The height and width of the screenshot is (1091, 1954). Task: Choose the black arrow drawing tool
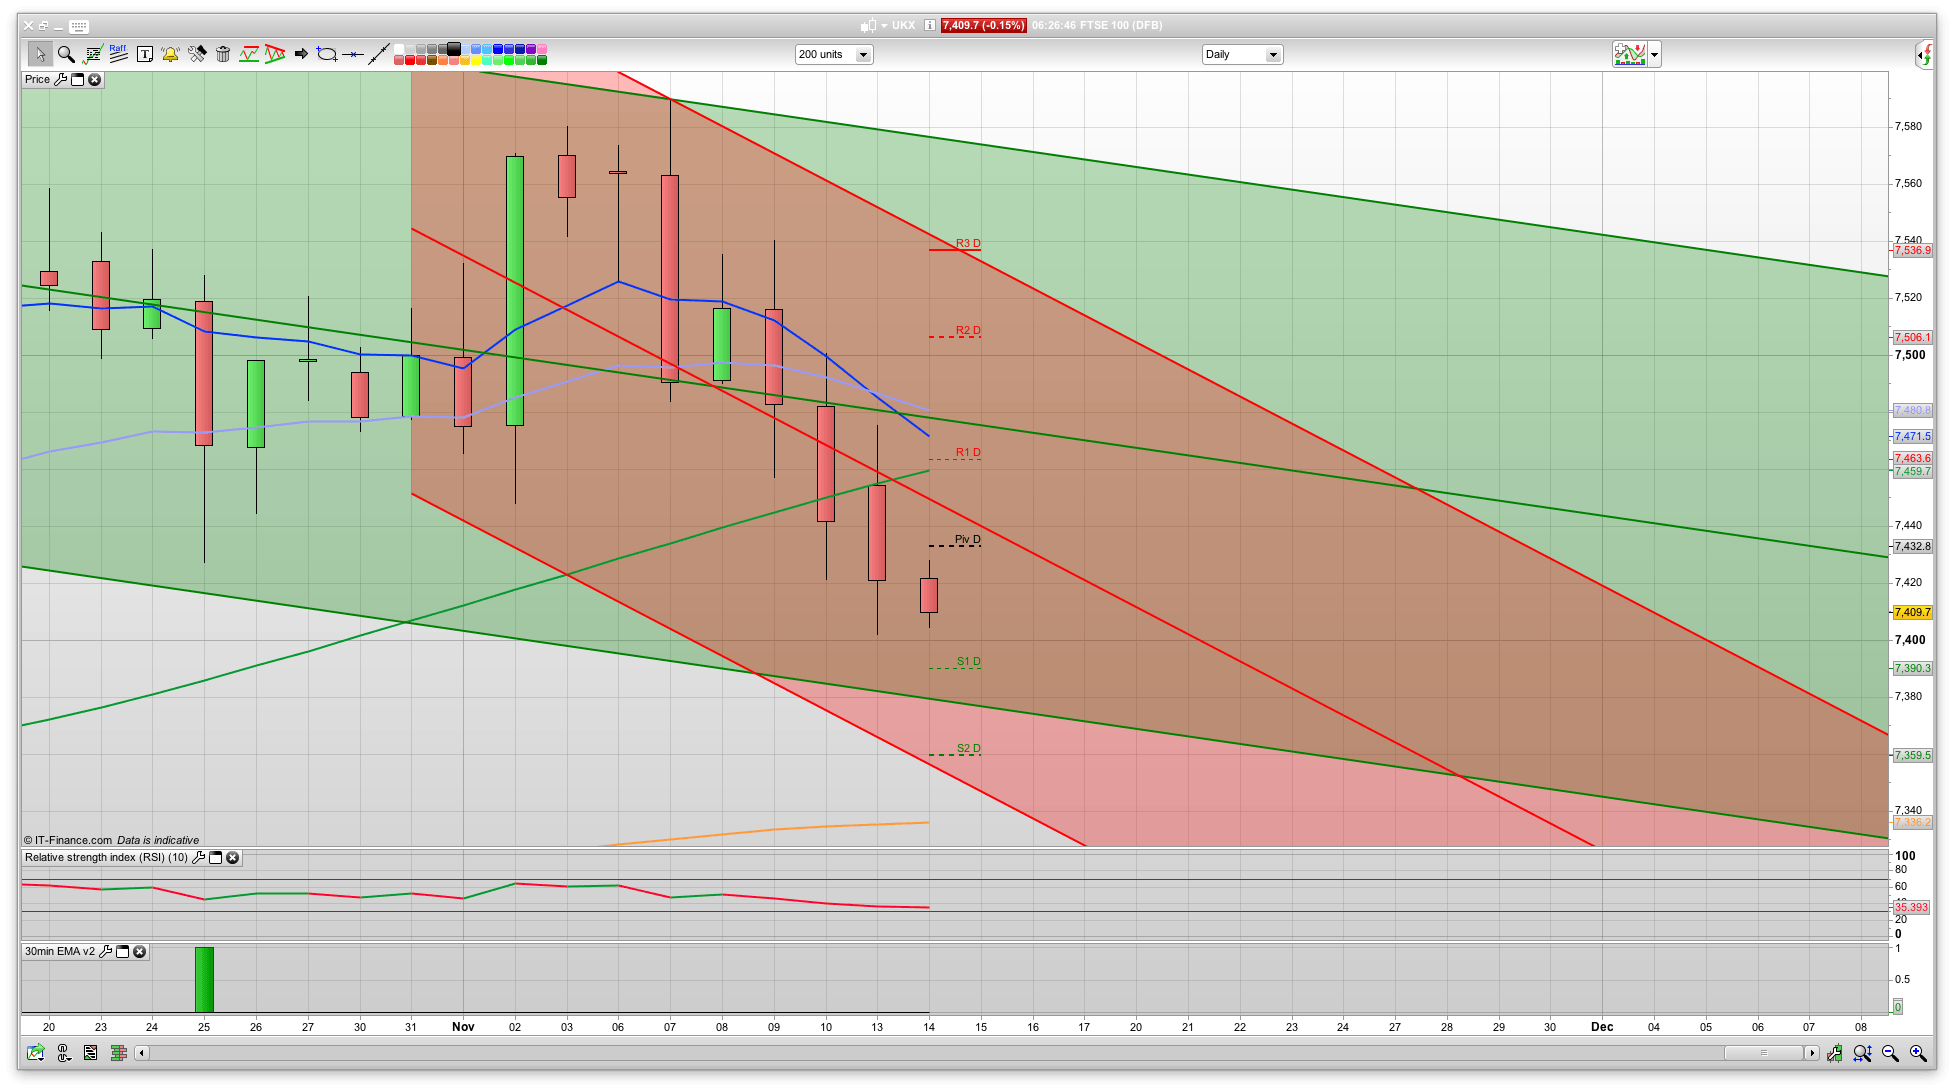pyautogui.click(x=301, y=54)
